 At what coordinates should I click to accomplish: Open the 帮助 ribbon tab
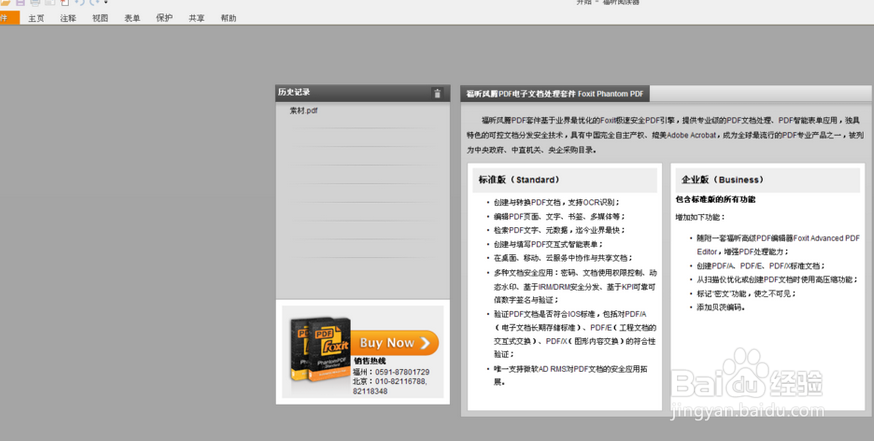point(229,18)
